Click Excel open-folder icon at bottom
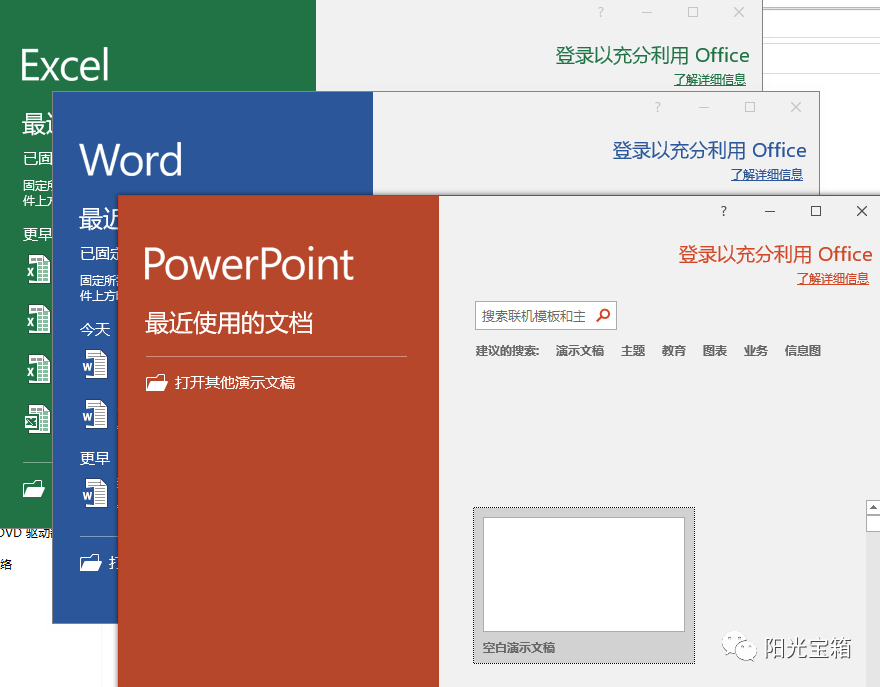880x687 pixels. click(34, 488)
